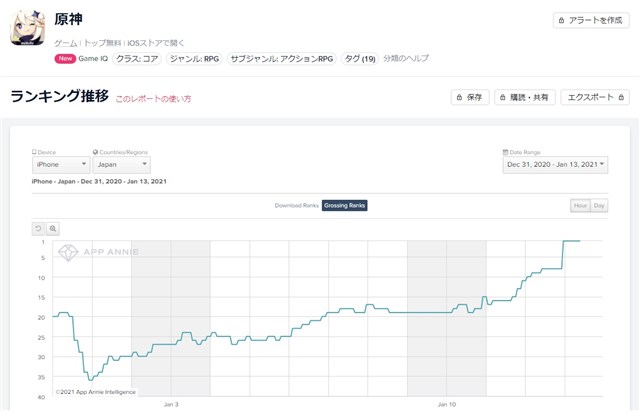
Task: Open the Countries/Regions Japan dropdown
Action: [x=122, y=164]
